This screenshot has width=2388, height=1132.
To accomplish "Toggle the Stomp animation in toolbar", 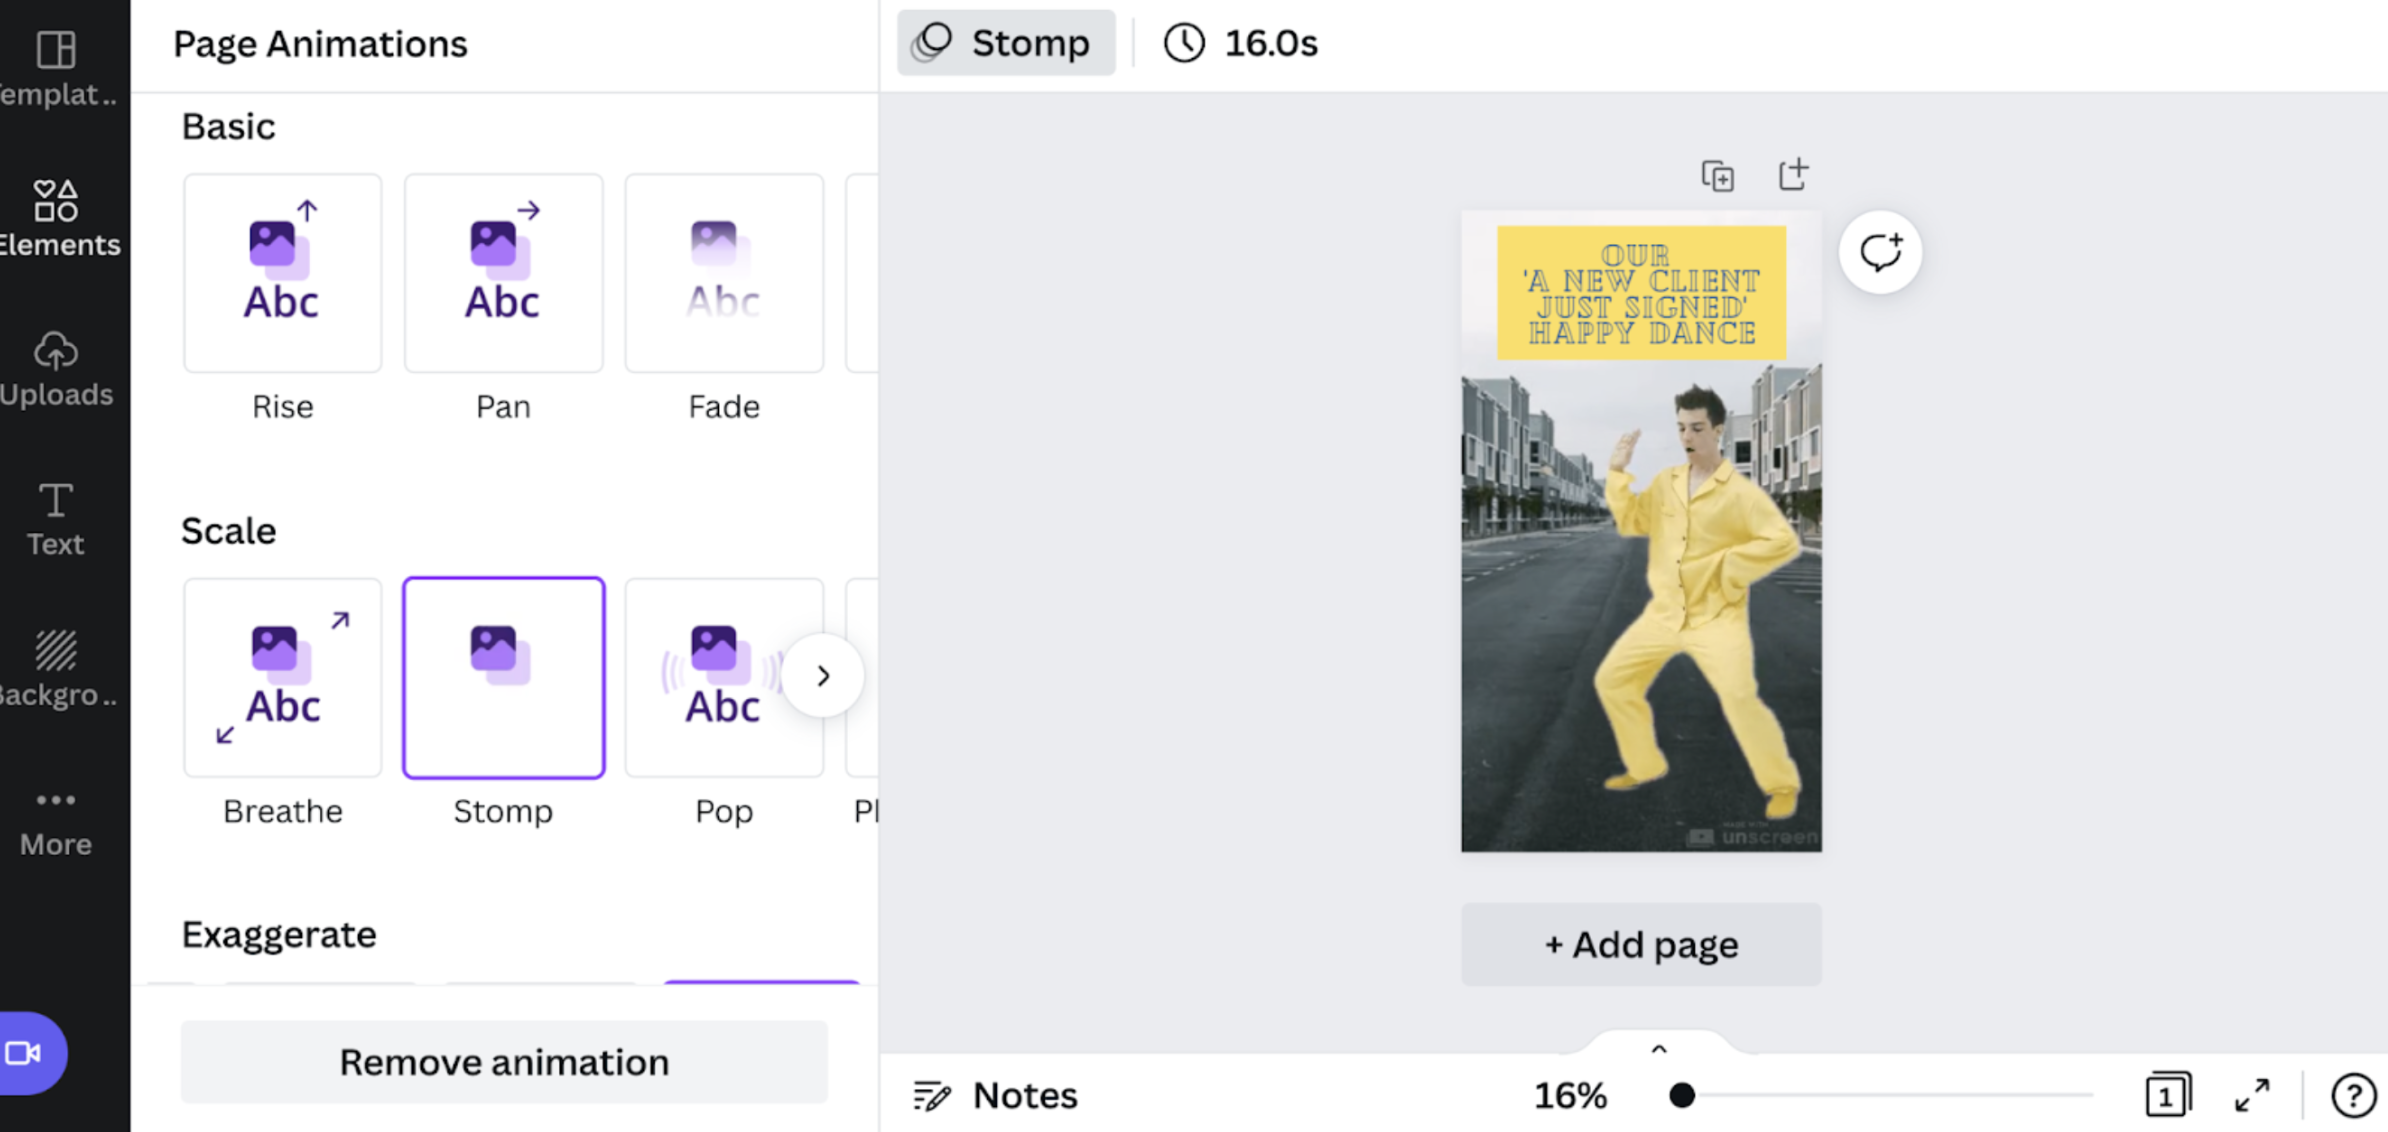I will [1007, 43].
